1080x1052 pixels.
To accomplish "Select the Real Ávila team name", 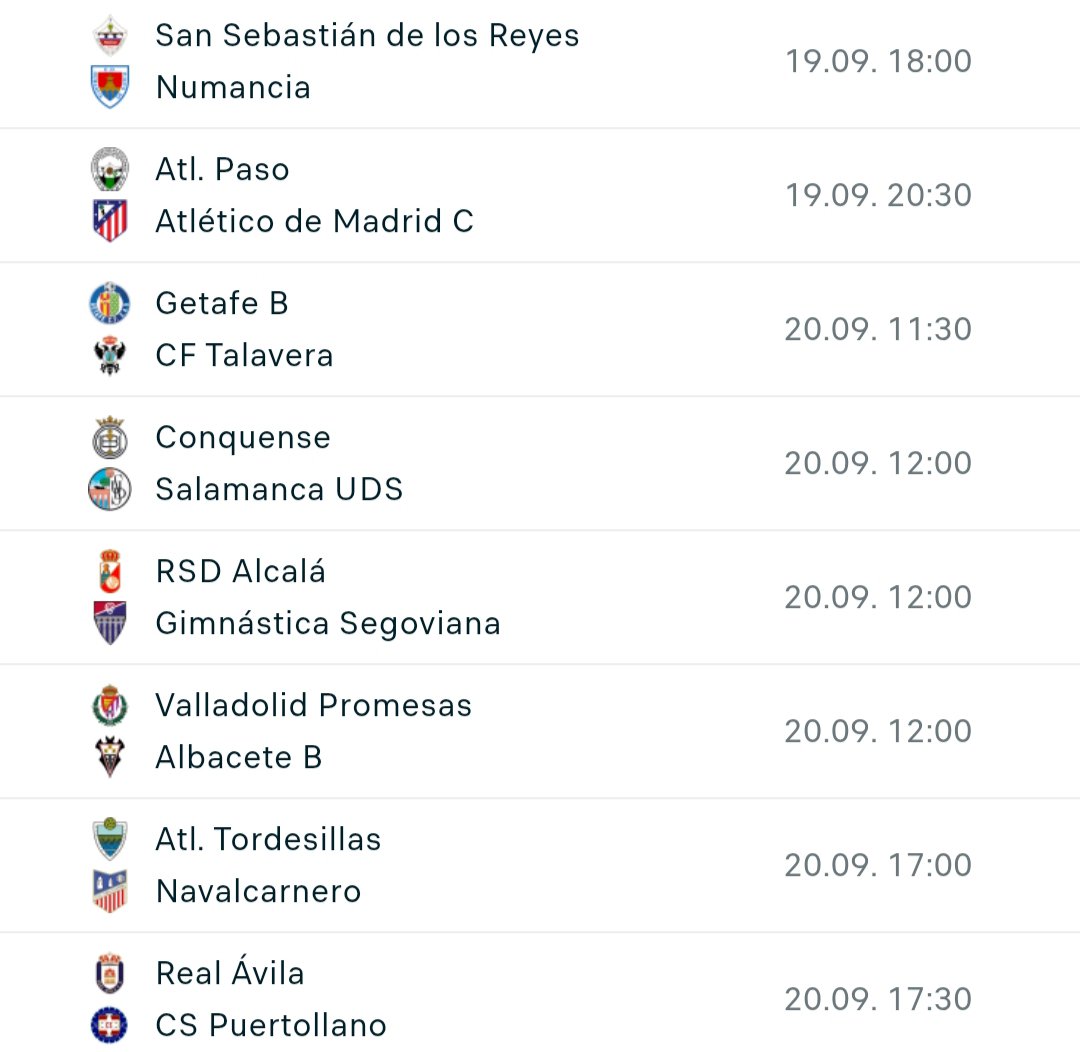I will point(230,972).
